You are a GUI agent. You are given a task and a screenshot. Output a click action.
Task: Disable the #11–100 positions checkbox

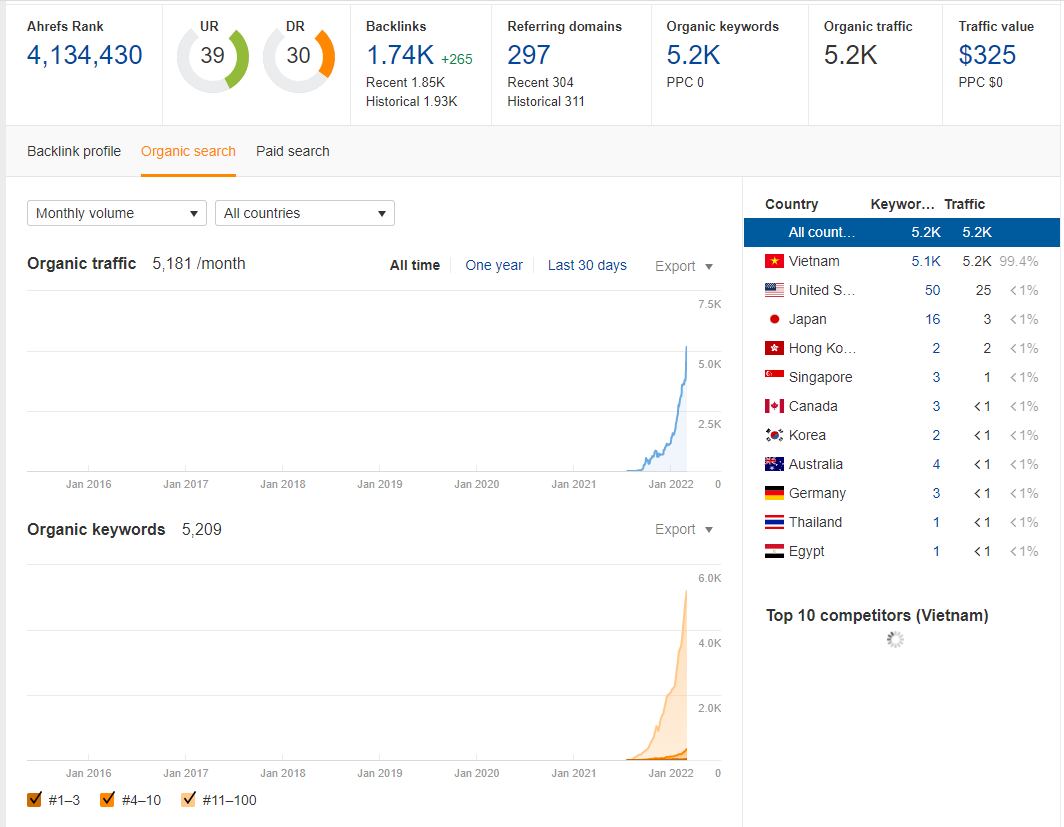click(x=189, y=799)
